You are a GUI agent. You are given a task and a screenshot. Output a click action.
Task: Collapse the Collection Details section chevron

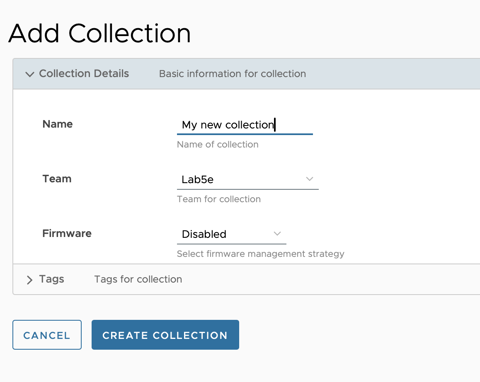pyautogui.click(x=30, y=74)
